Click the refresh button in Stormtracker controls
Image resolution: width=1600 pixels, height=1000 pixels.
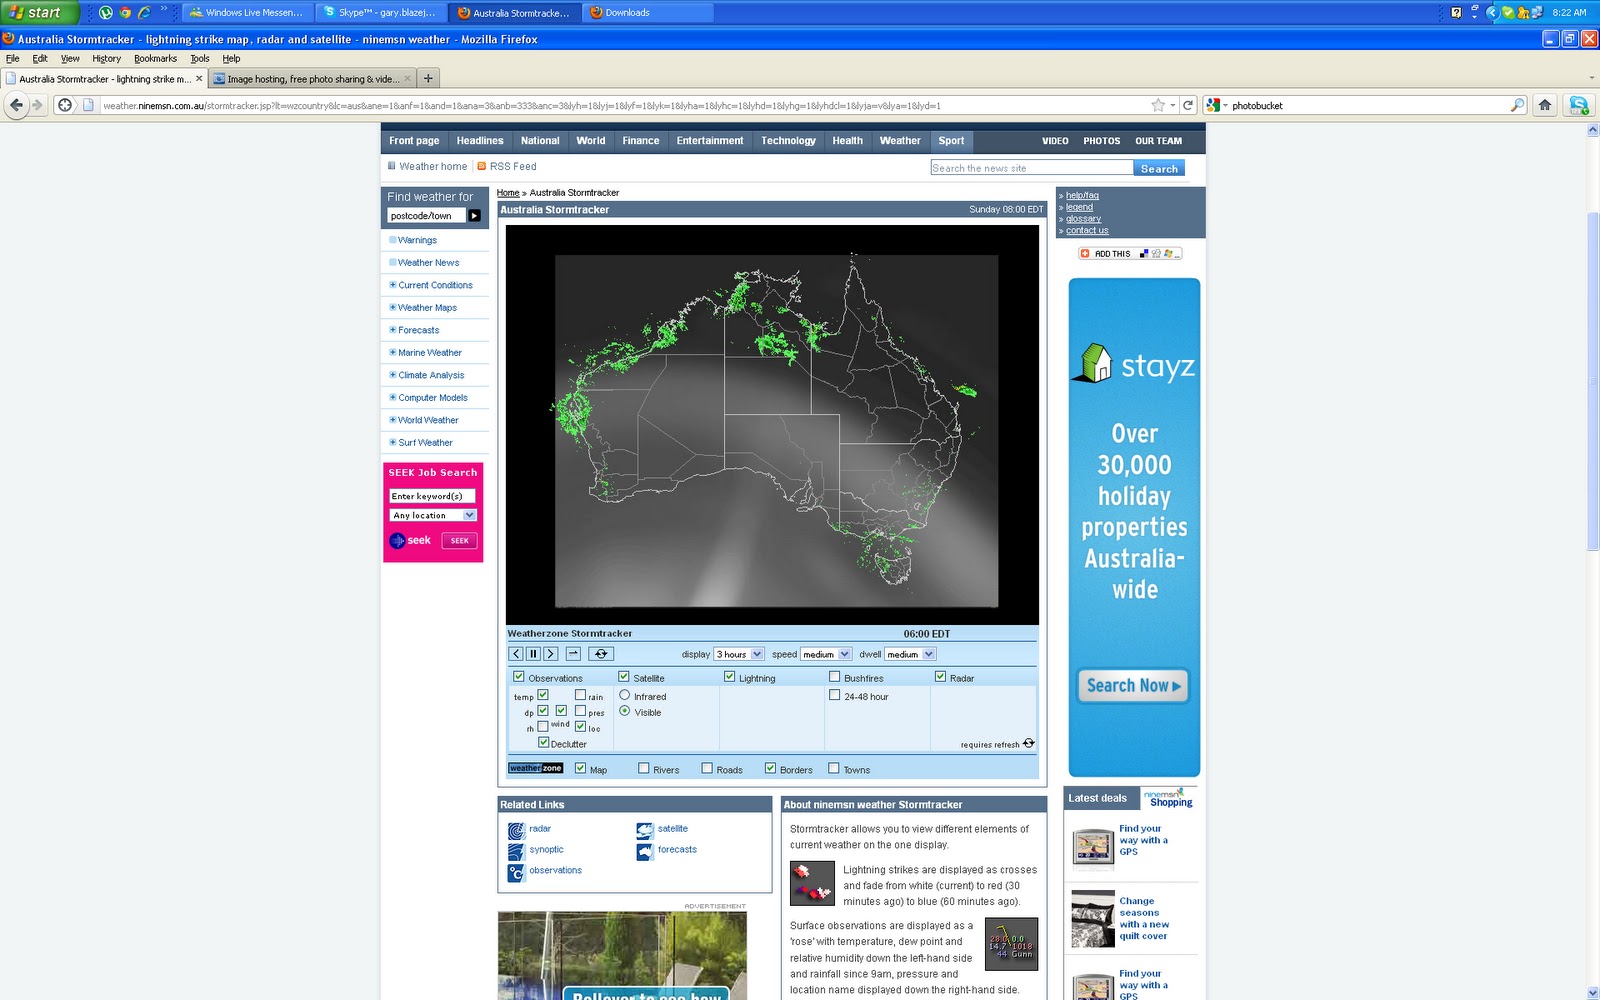coord(600,654)
